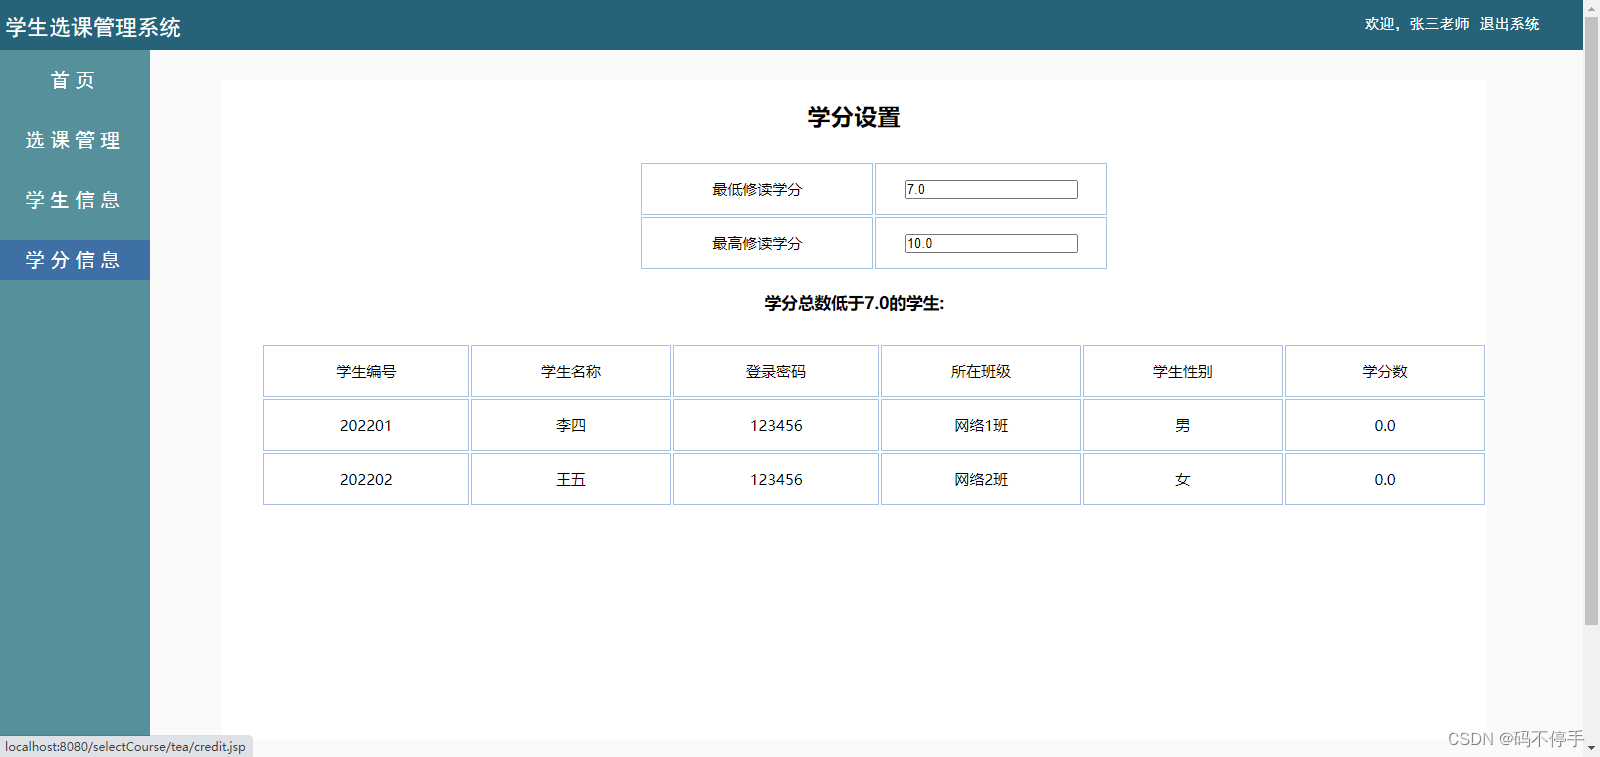The height and width of the screenshot is (757, 1600).
Task: Click the class cell 网络1班
Action: (x=981, y=425)
